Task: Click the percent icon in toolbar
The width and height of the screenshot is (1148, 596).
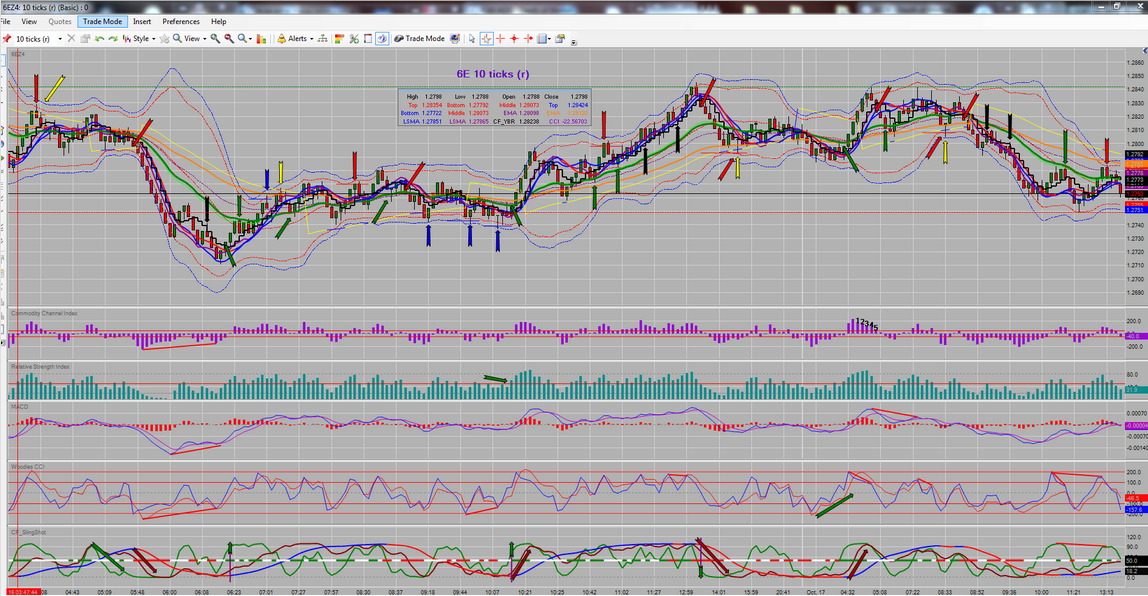Action: tap(354, 39)
